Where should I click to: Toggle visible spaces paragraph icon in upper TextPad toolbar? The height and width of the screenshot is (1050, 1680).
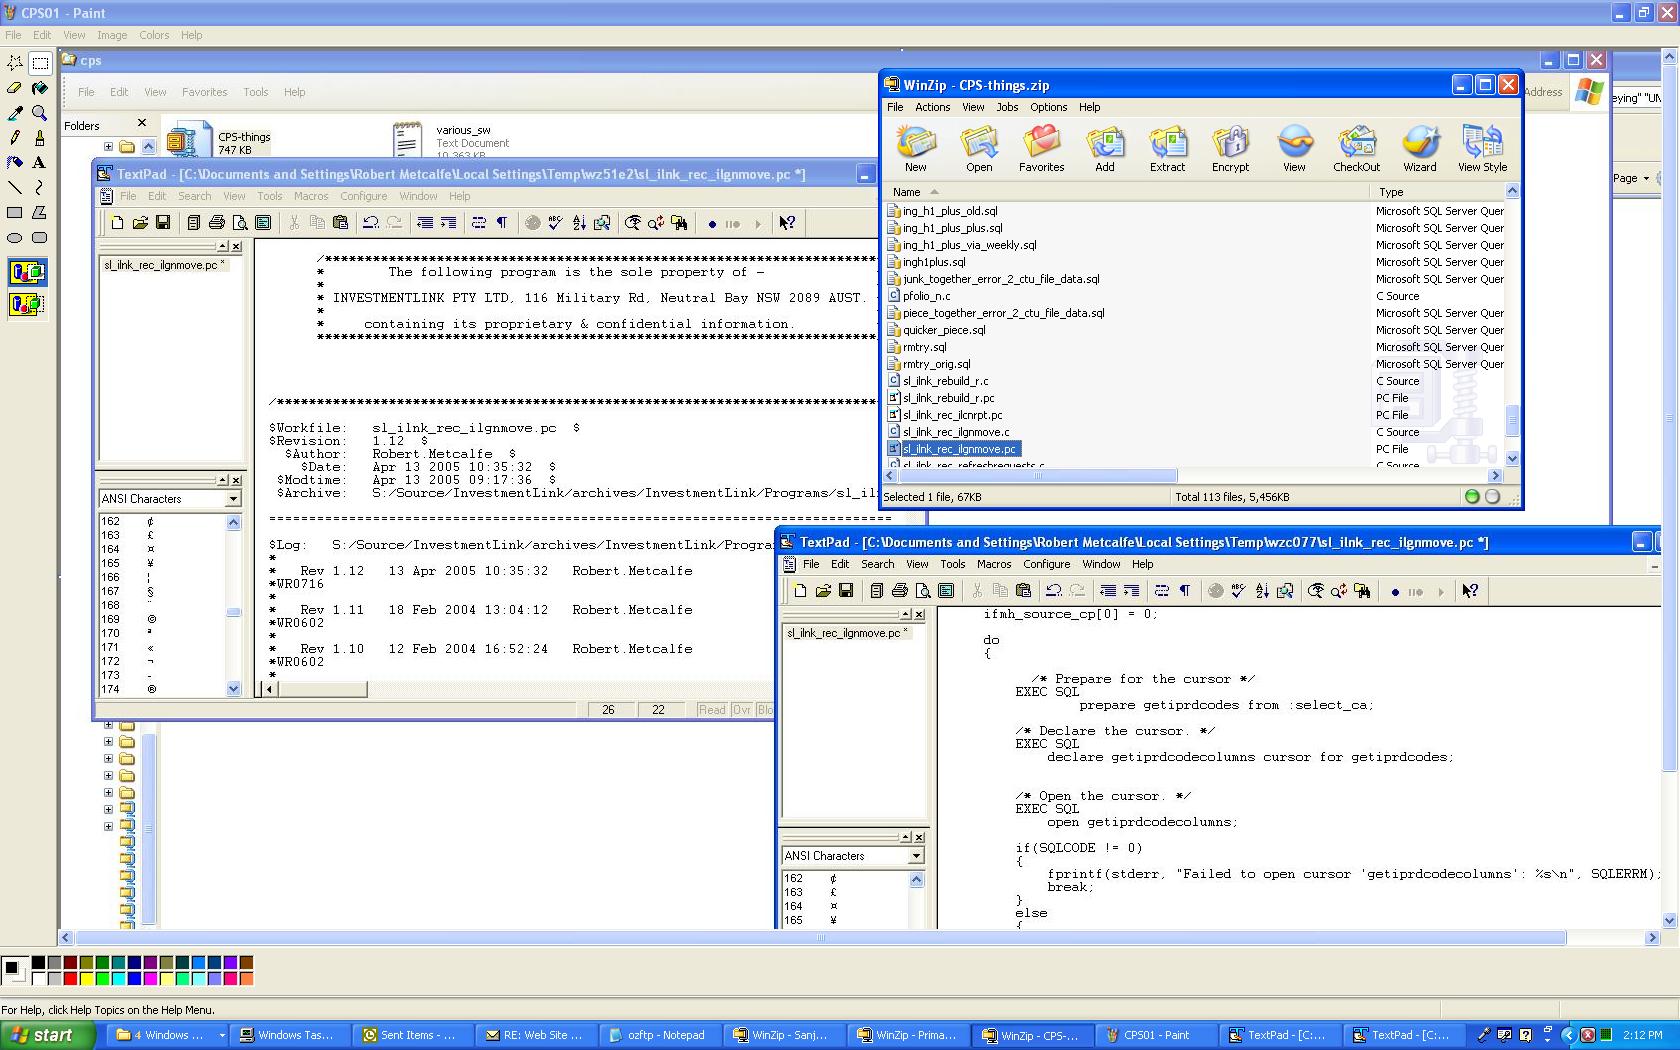point(502,223)
